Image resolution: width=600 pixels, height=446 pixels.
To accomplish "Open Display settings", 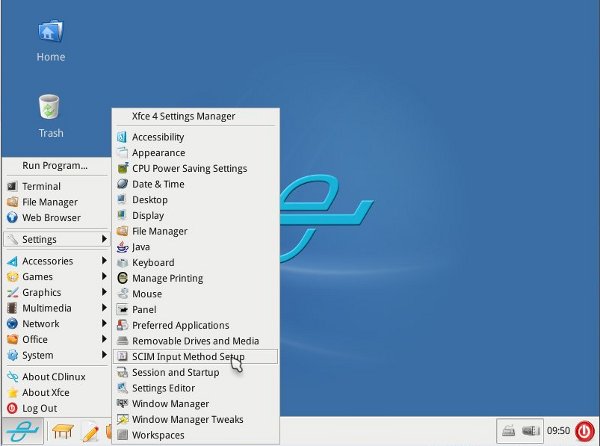I will click(x=196, y=215).
